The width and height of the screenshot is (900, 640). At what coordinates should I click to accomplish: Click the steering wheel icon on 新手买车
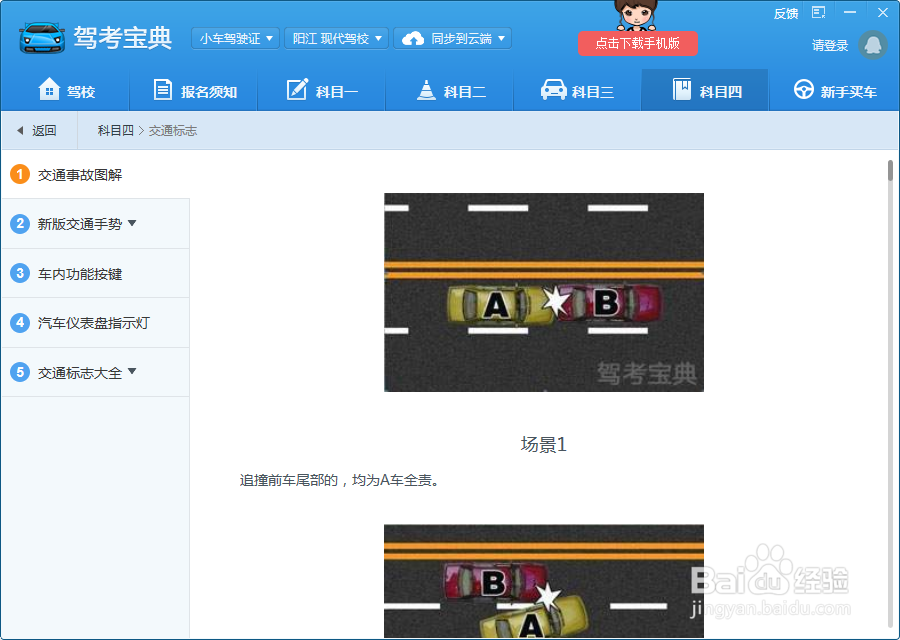tap(804, 89)
